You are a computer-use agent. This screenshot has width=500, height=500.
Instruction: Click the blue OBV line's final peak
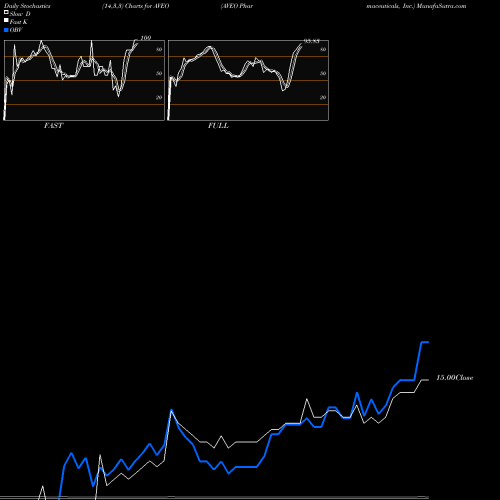(425, 342)
